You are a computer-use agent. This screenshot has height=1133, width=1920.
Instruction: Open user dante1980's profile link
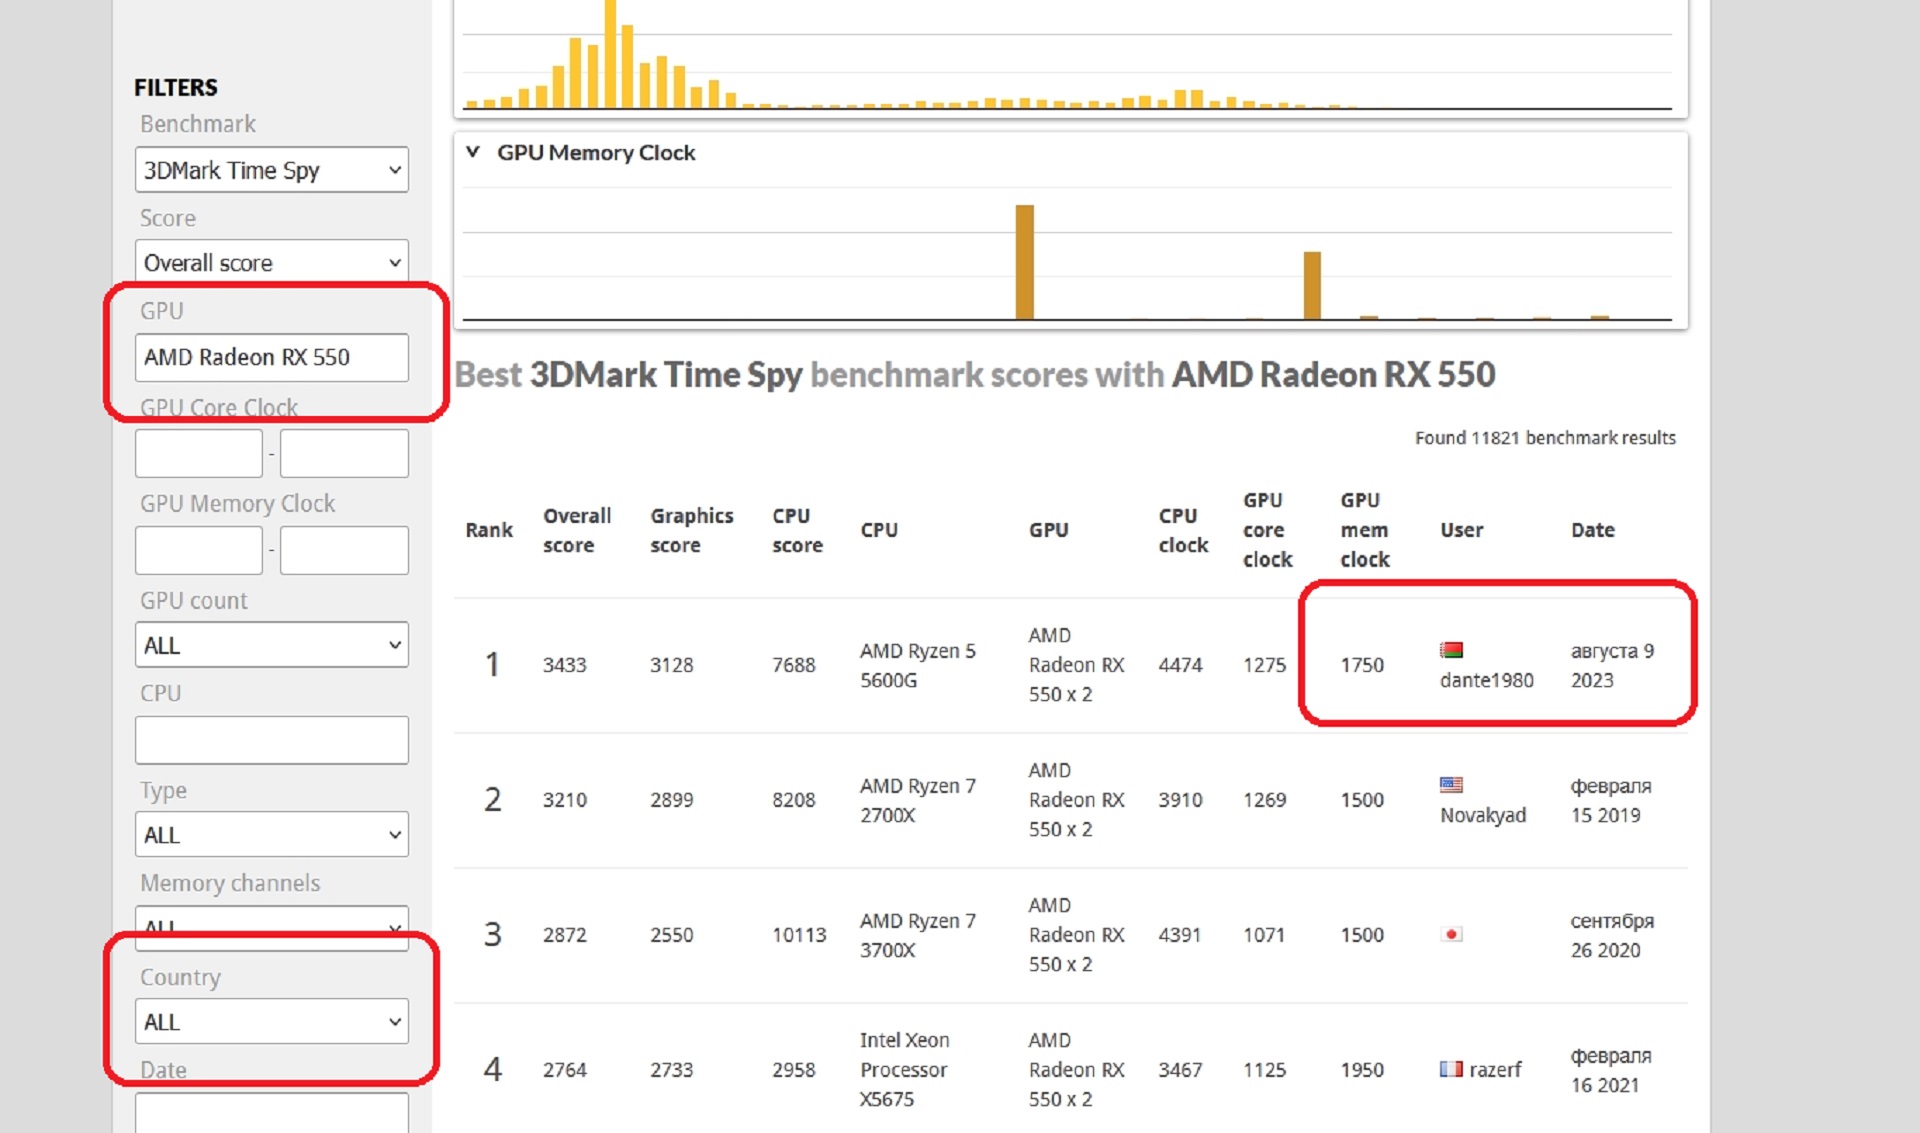coord(1486,680)
